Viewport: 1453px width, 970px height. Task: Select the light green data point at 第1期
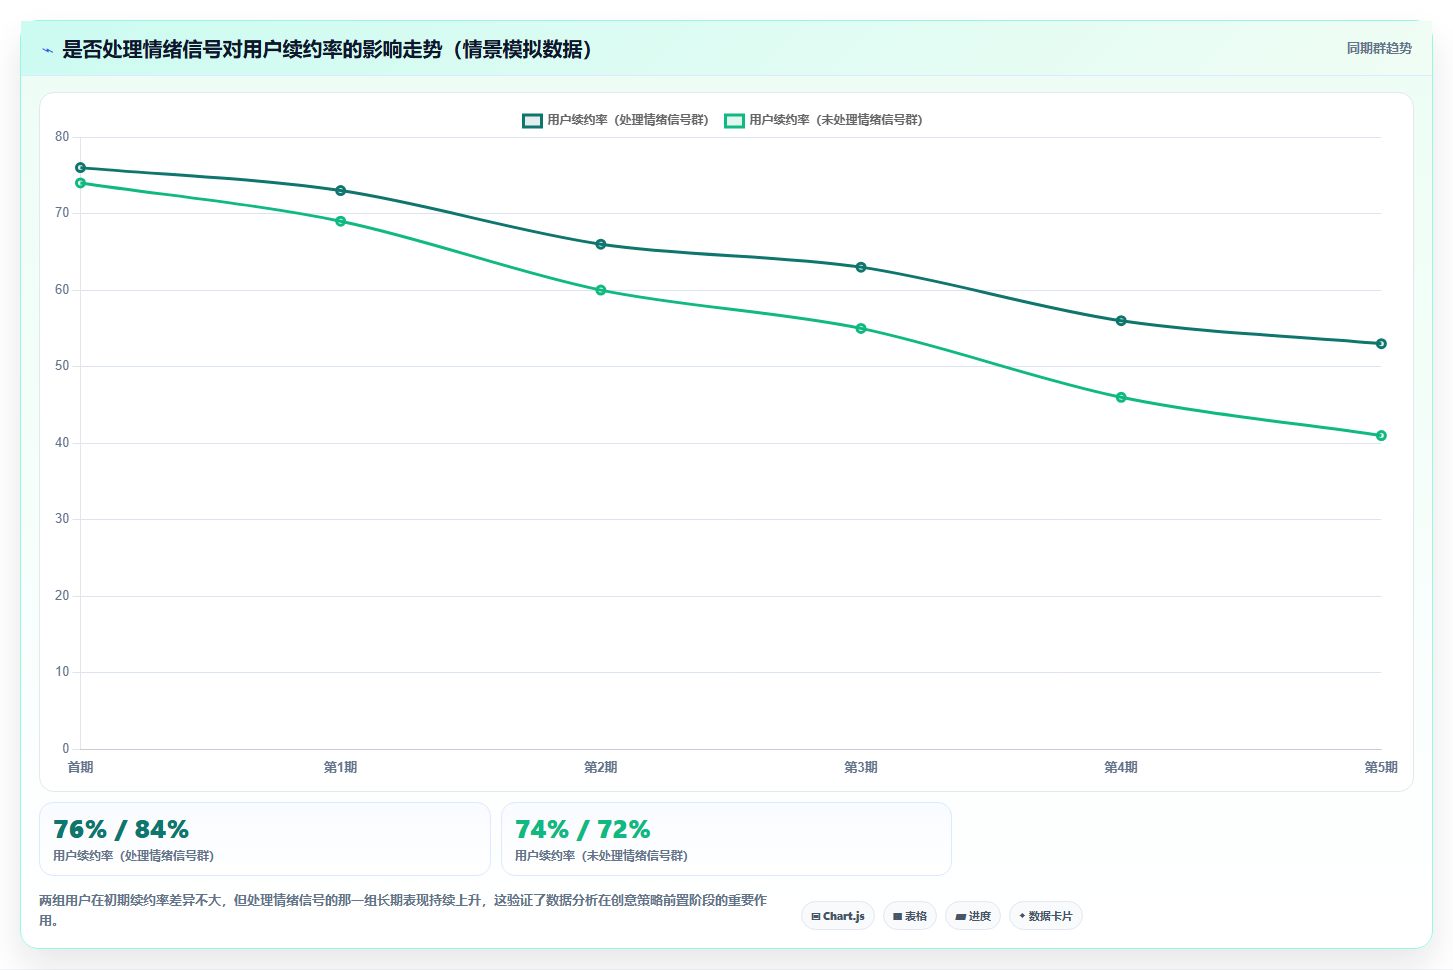(341, 221)
